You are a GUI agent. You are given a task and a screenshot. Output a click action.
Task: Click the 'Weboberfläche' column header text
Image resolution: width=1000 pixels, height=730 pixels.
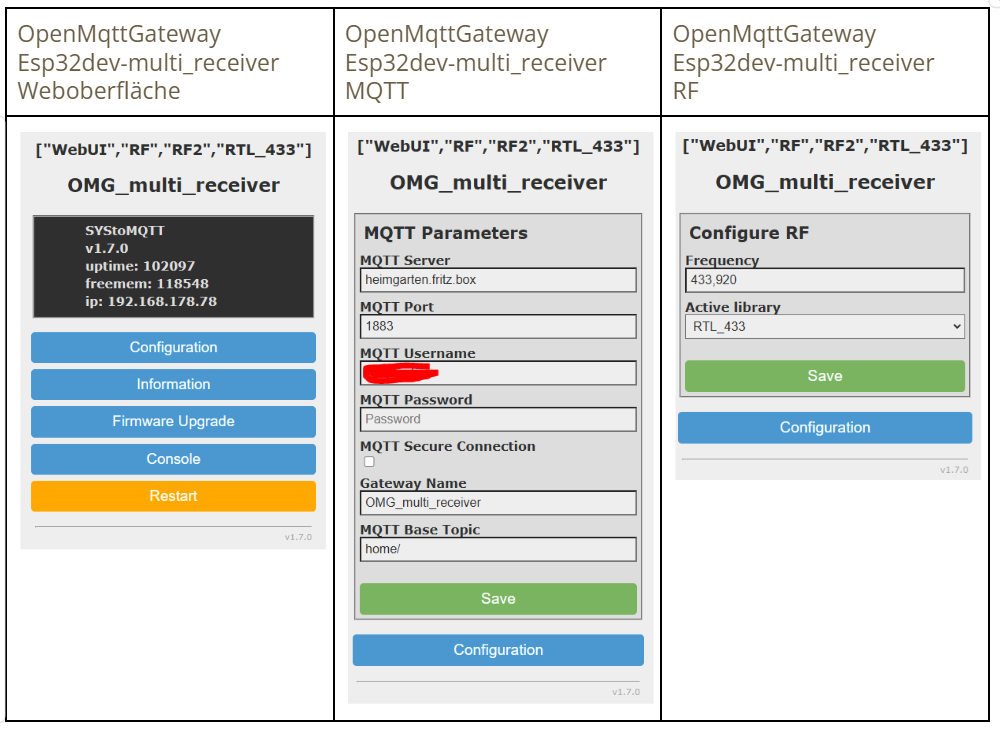coord(99,91)
